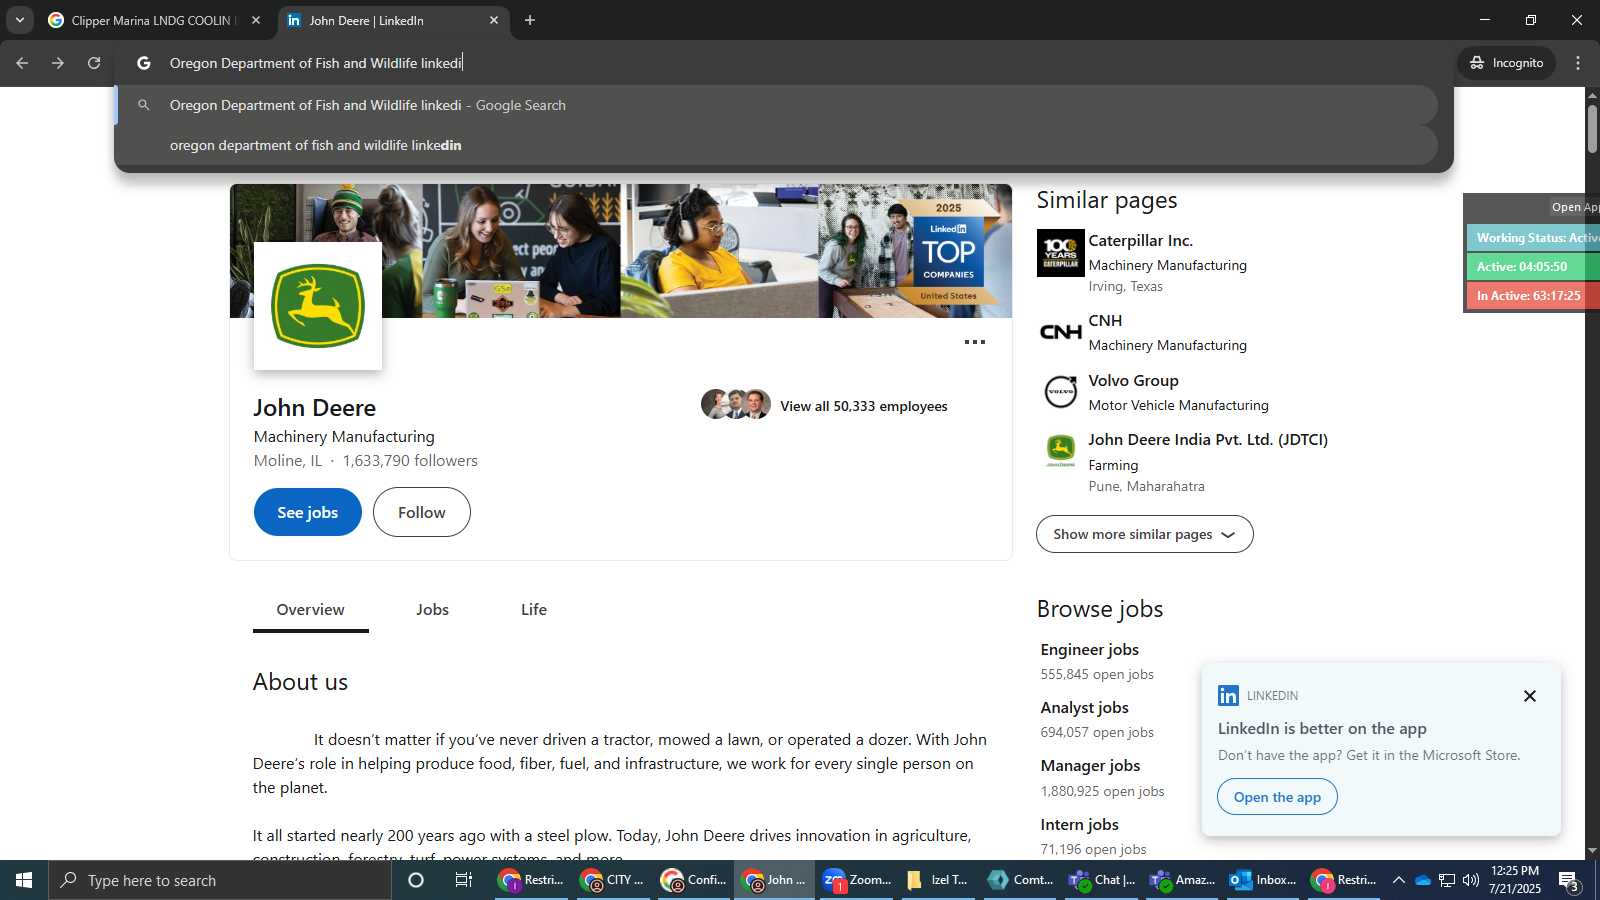Choose the Google Search suggestion row
1600x900 pixels.
(778, 105)
